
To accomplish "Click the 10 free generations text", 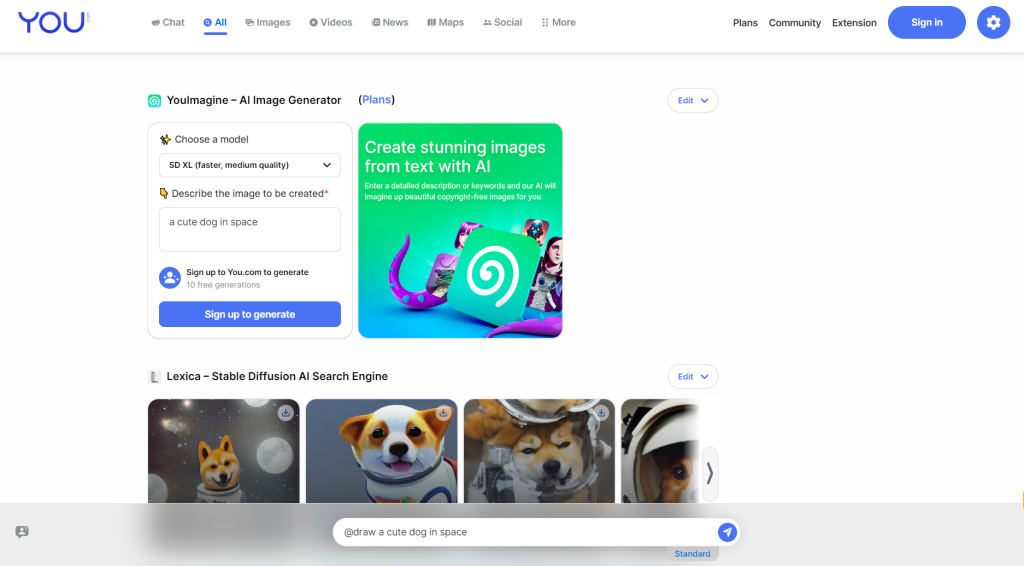I will (x=223, y=285).
